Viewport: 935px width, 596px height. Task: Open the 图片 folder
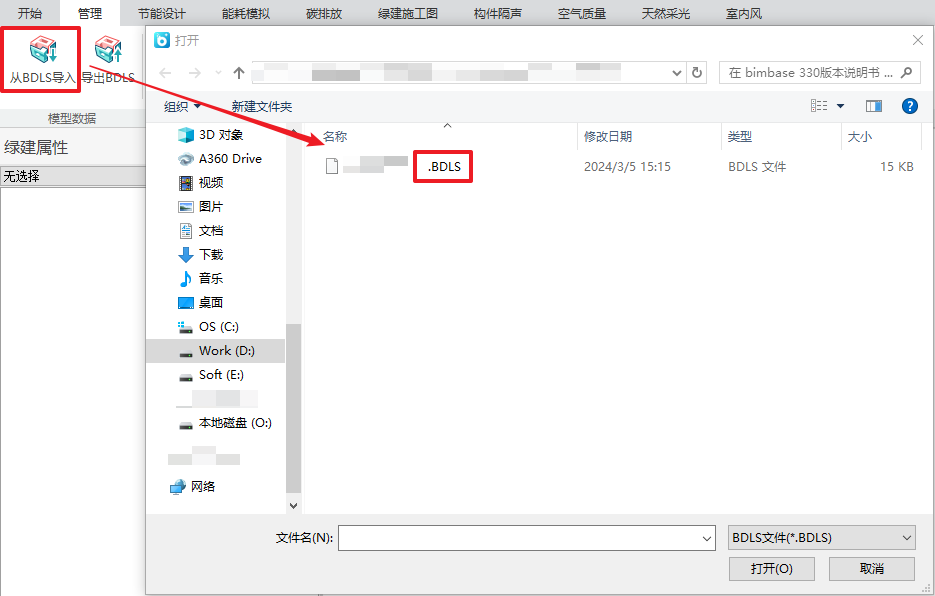pyautogui.click(x=211, y=206)
